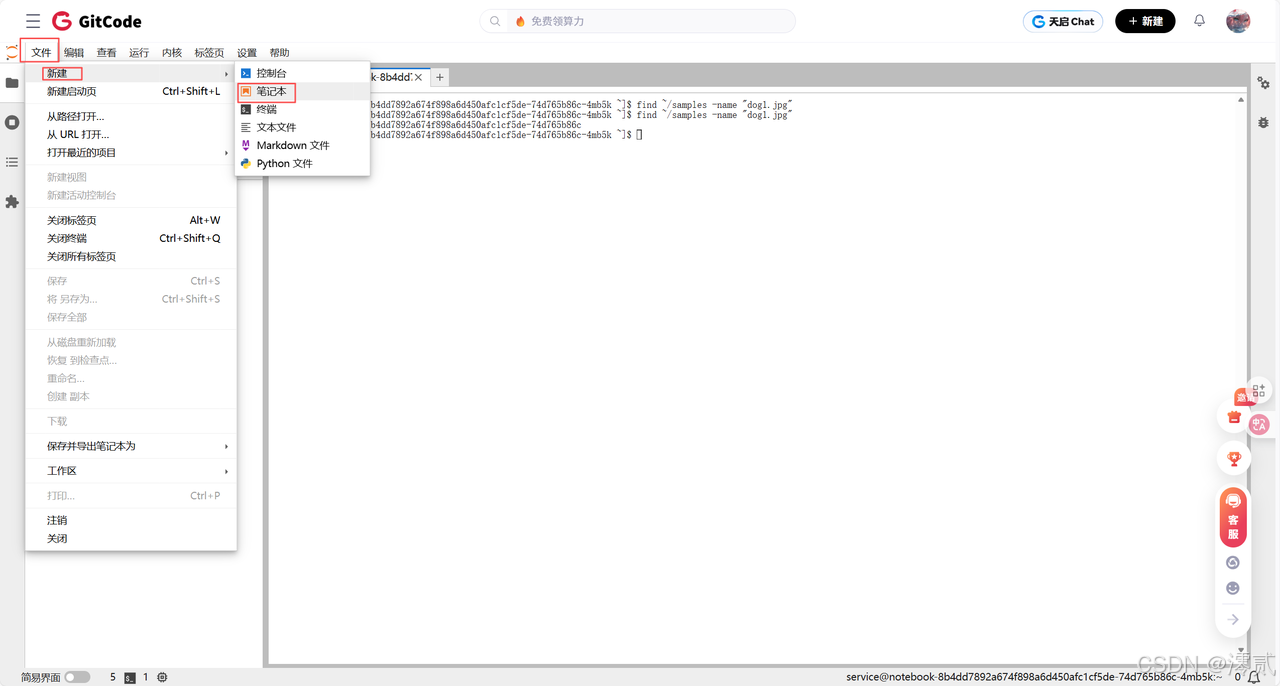Open the notifications bell in the header
This screenshot has width=1280, height=686.
pos(1199,21)
